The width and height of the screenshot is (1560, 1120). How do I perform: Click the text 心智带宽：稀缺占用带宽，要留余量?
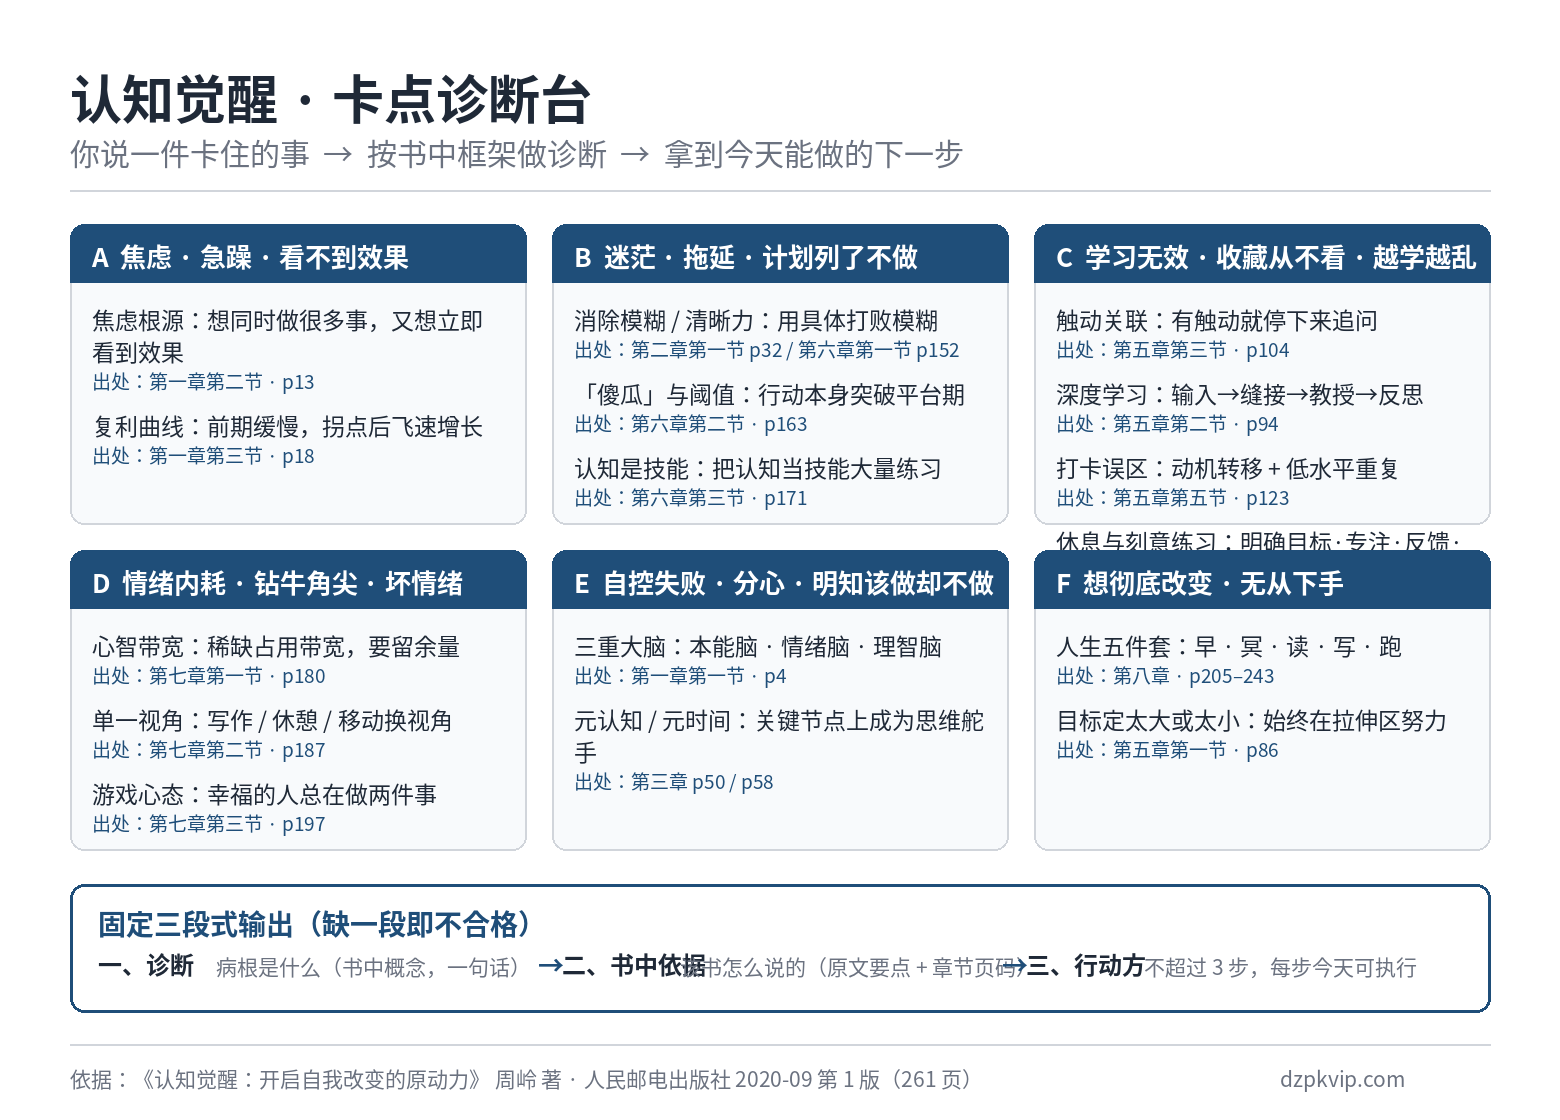(276, 647)
